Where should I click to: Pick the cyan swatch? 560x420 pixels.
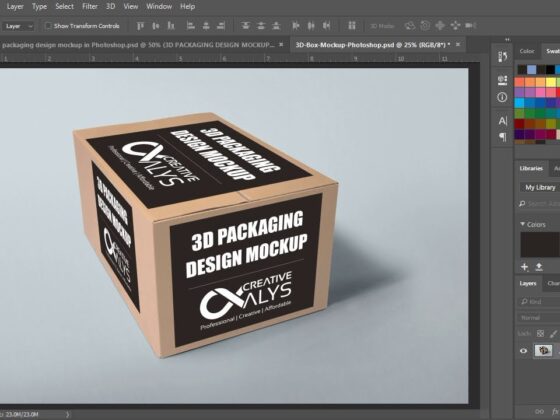[520, 103]
